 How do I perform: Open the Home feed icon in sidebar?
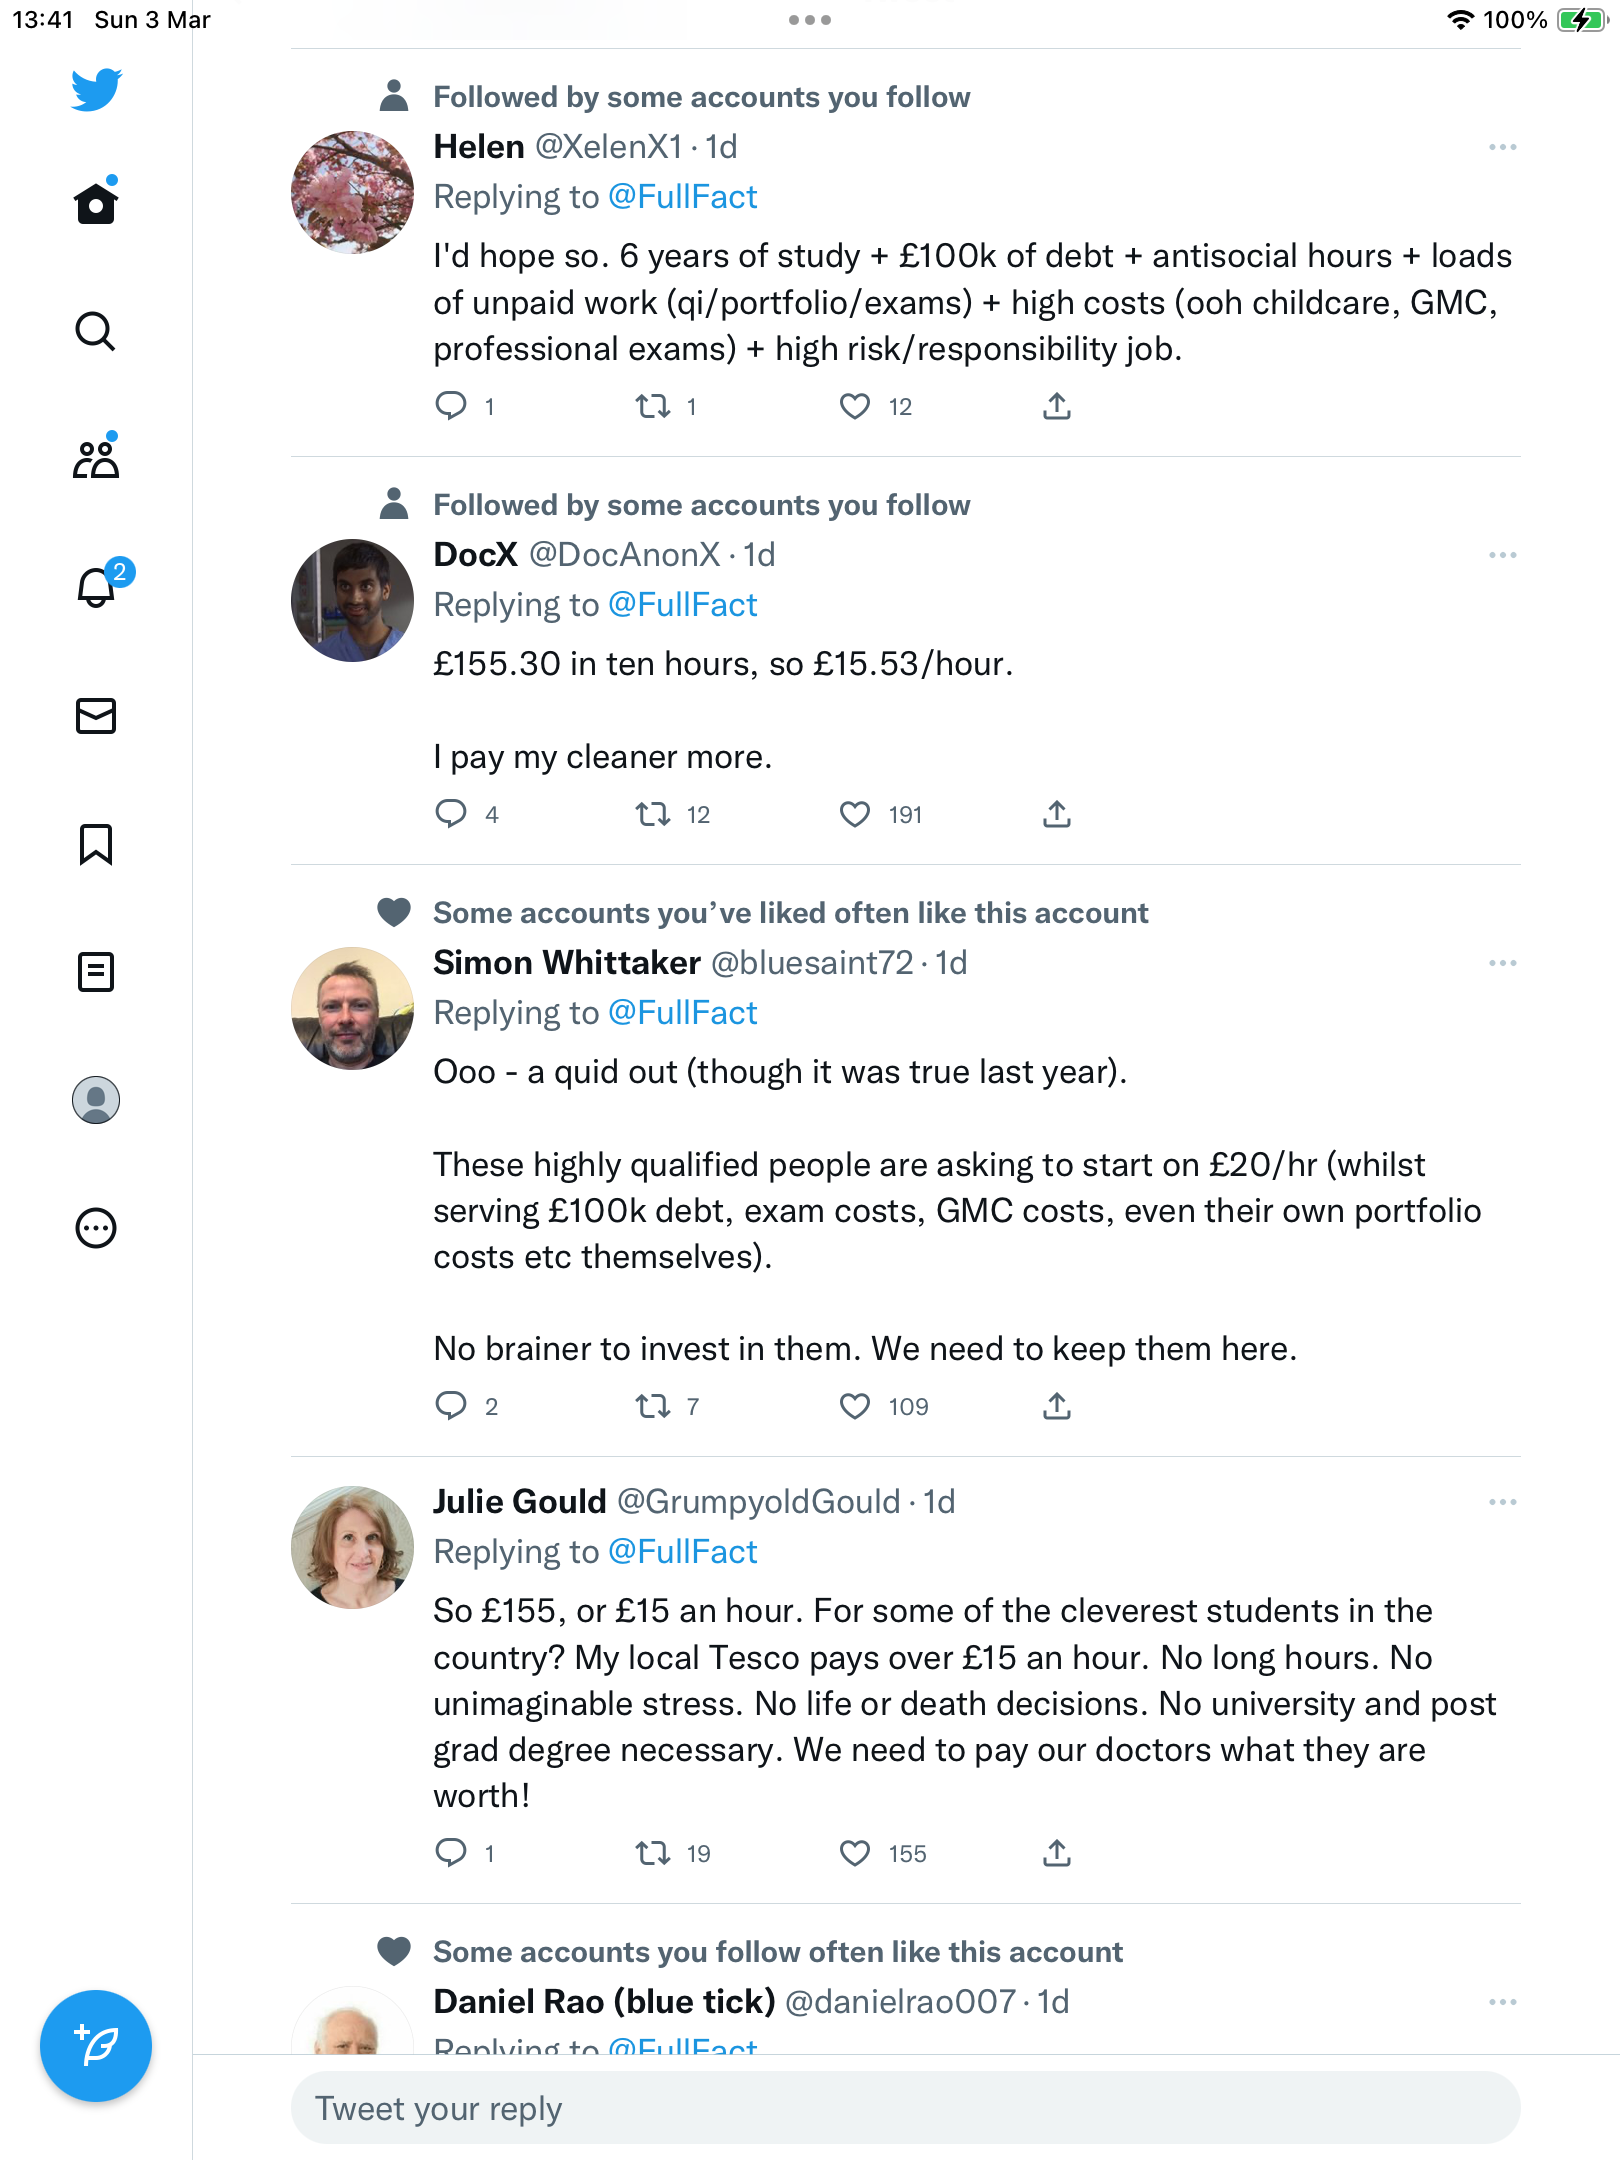(96, 203)
